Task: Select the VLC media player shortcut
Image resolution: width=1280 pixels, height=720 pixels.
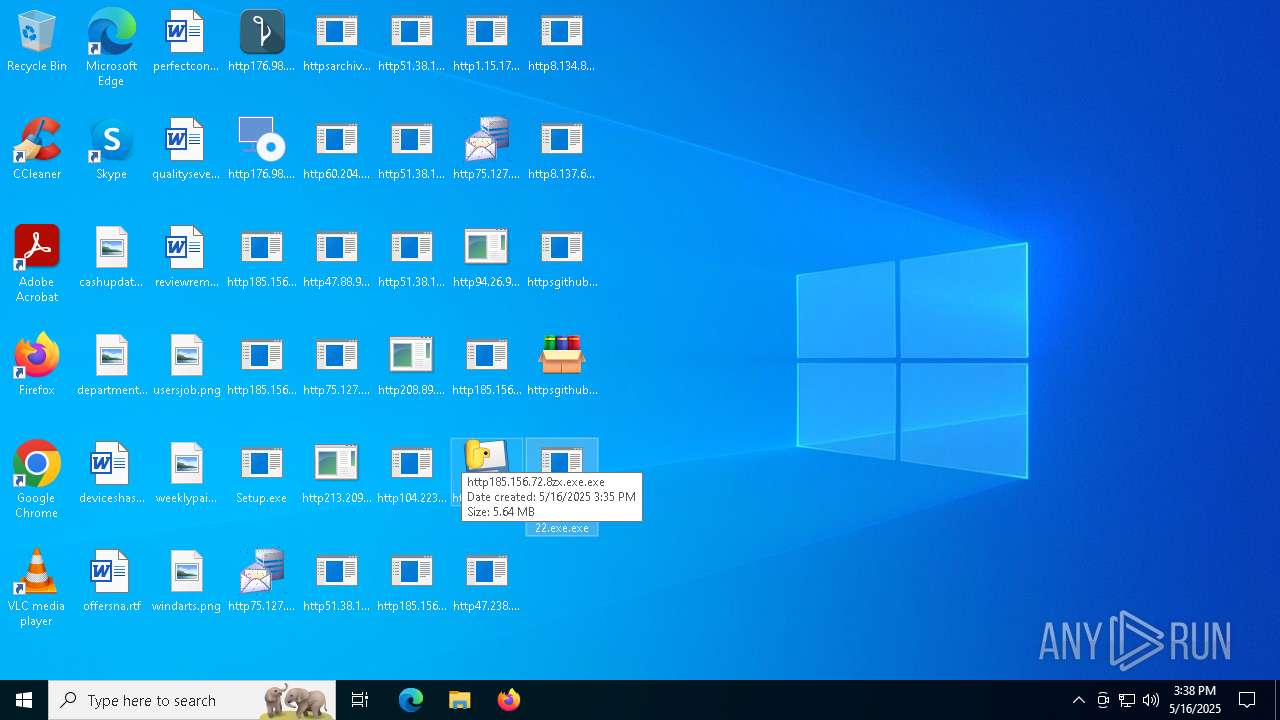Action: pos(37,588)
